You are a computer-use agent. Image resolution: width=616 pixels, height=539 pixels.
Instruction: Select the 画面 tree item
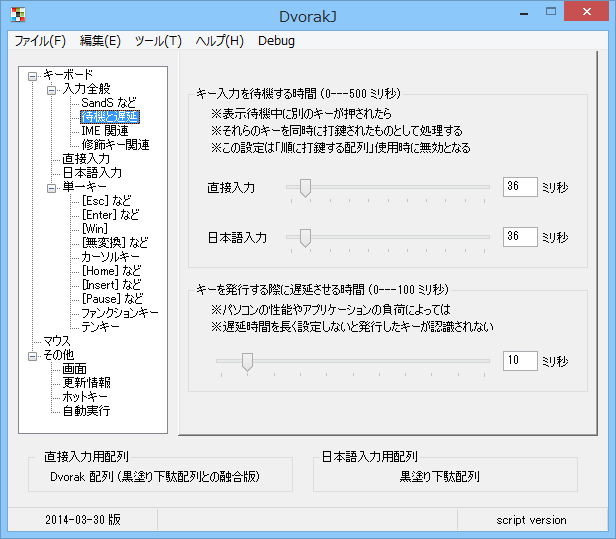[x=74, y=369]
